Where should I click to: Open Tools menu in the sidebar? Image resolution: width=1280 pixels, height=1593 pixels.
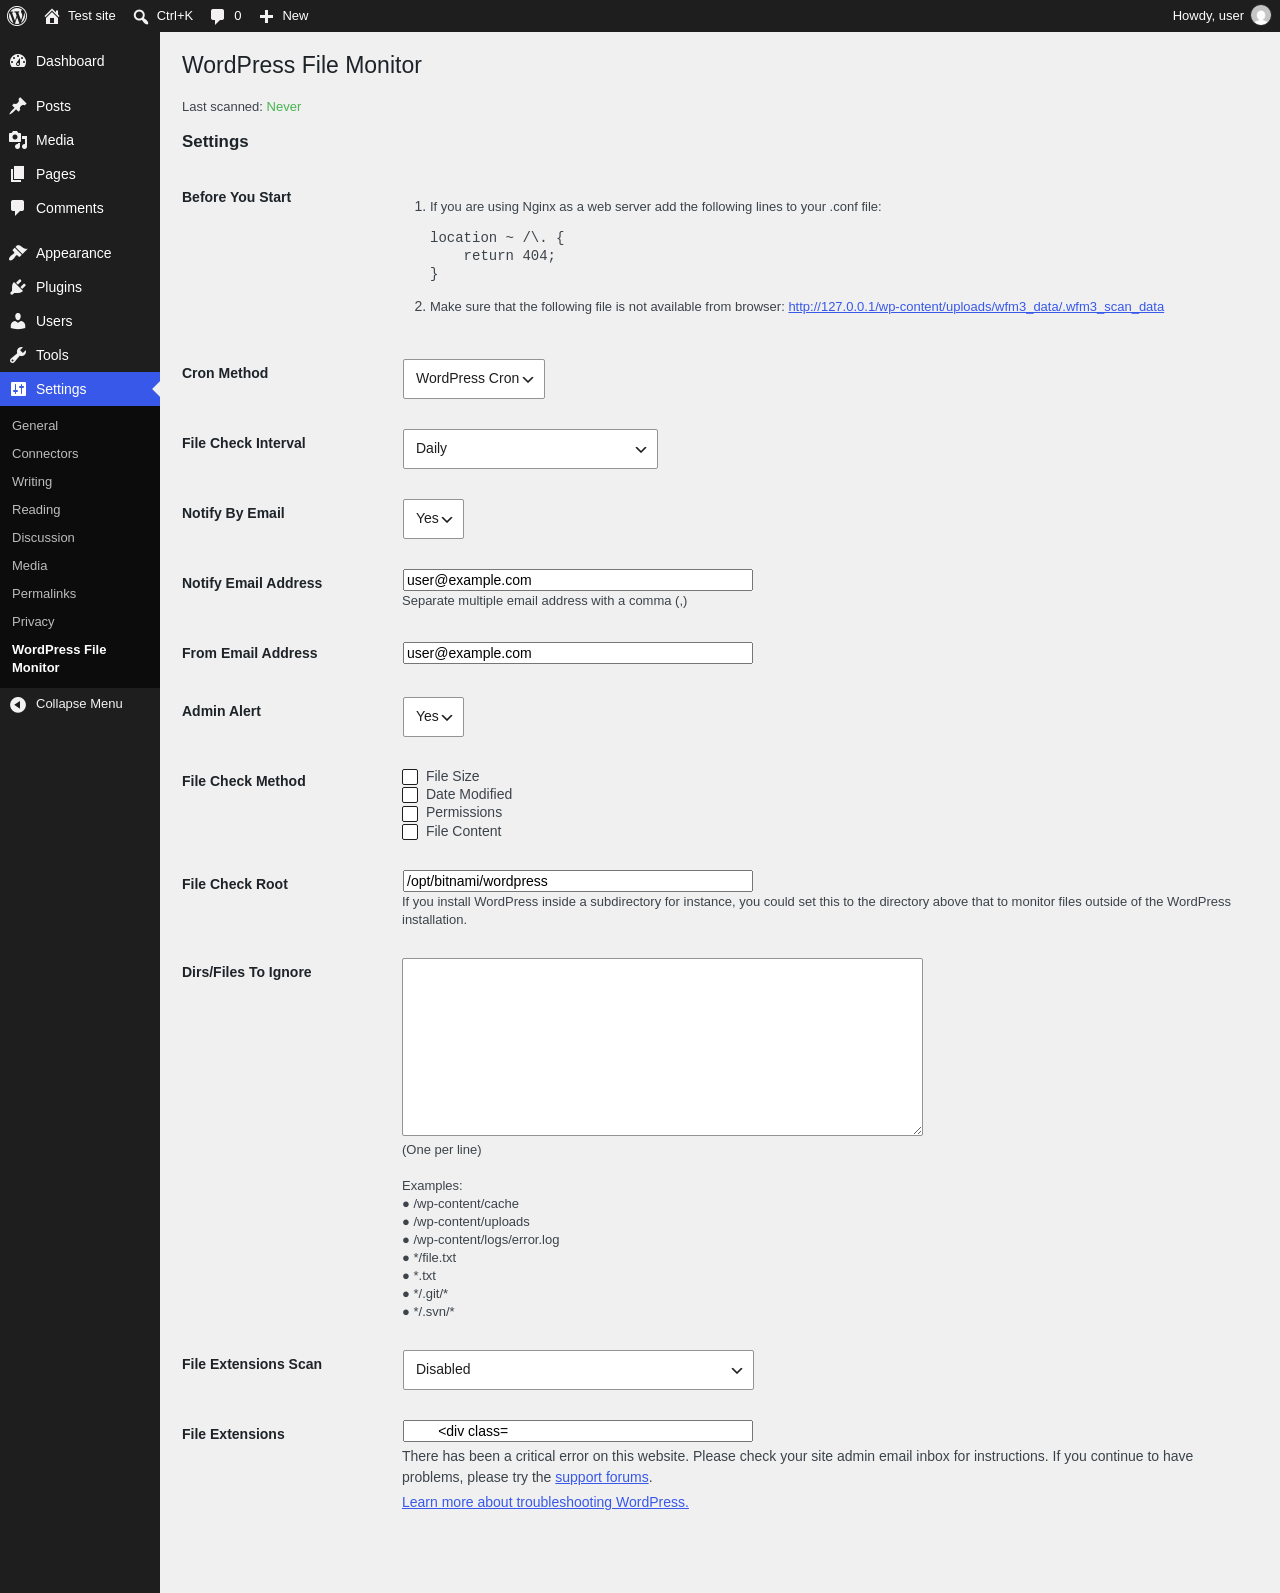pos(80,355)
